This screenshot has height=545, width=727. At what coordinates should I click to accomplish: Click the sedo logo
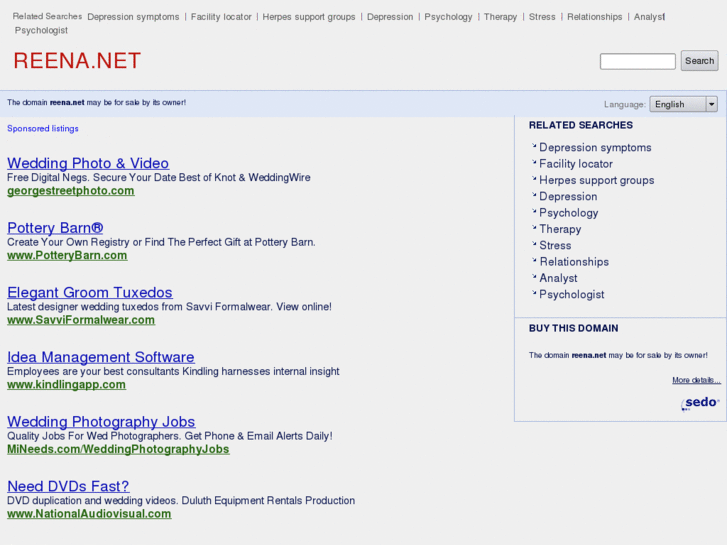pyautogui.click(x=700, y=402)
